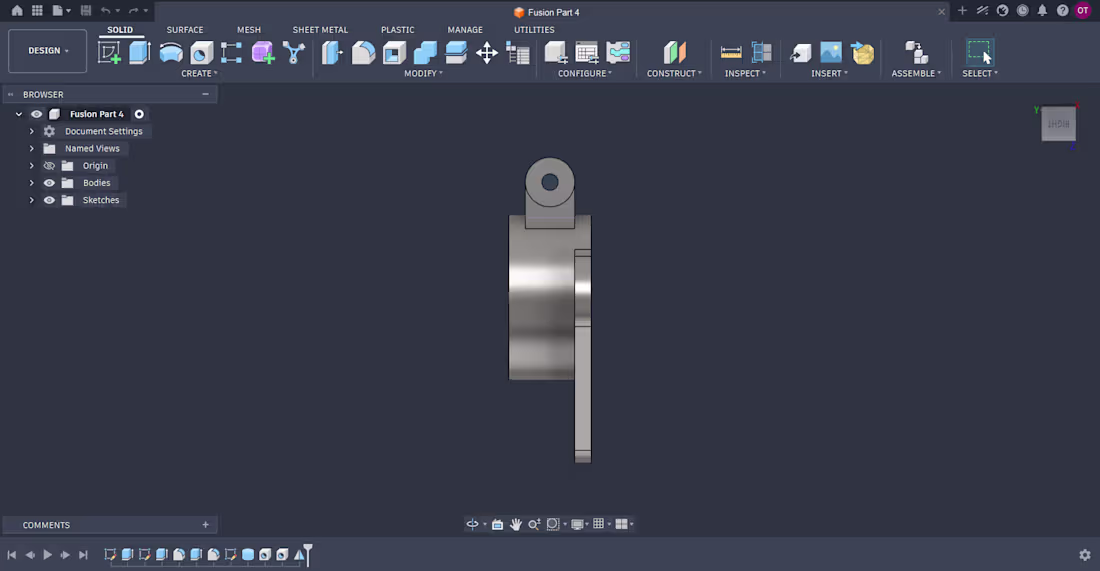The width and height of the screenshot is (1100, 571).
Task: Expand the Document Settings node
Action: [x=32, y=131]
